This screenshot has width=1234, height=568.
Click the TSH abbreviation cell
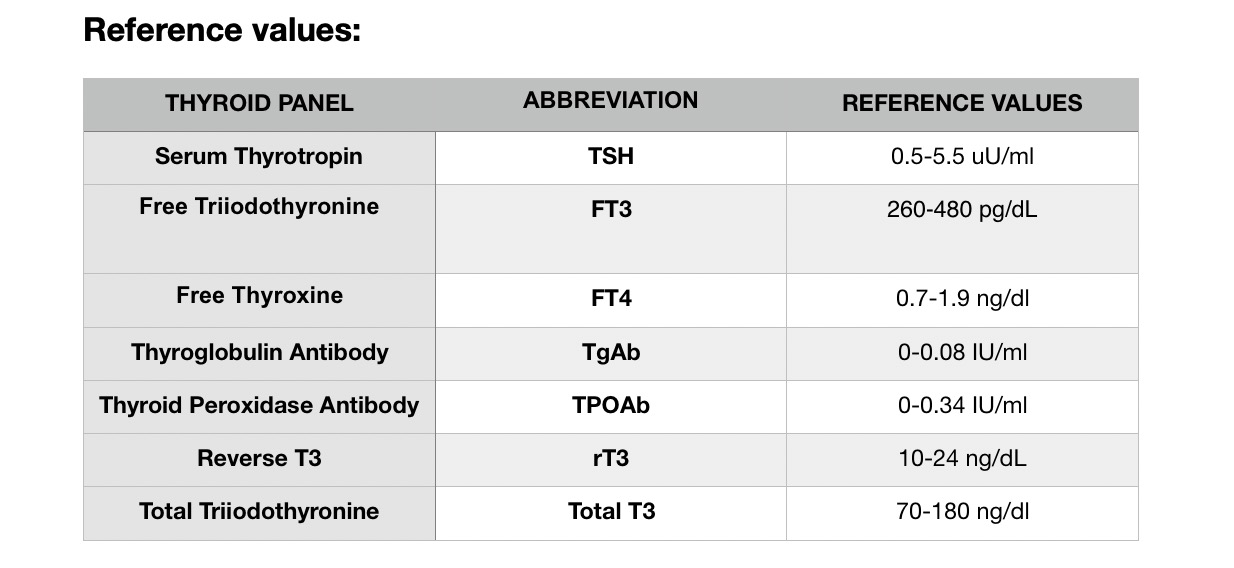(610, 157)
